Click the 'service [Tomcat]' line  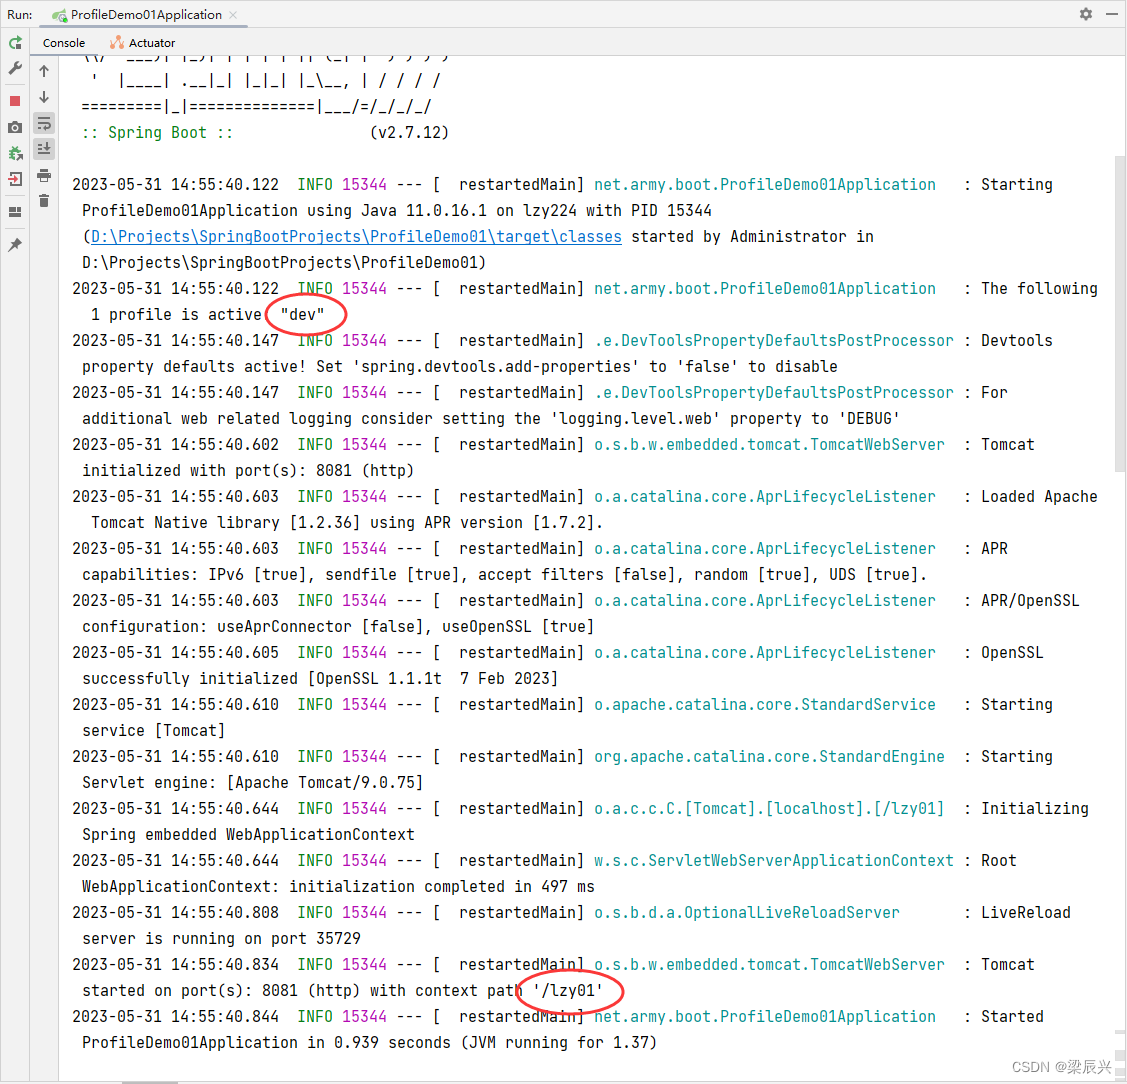(x=154, y=731)
